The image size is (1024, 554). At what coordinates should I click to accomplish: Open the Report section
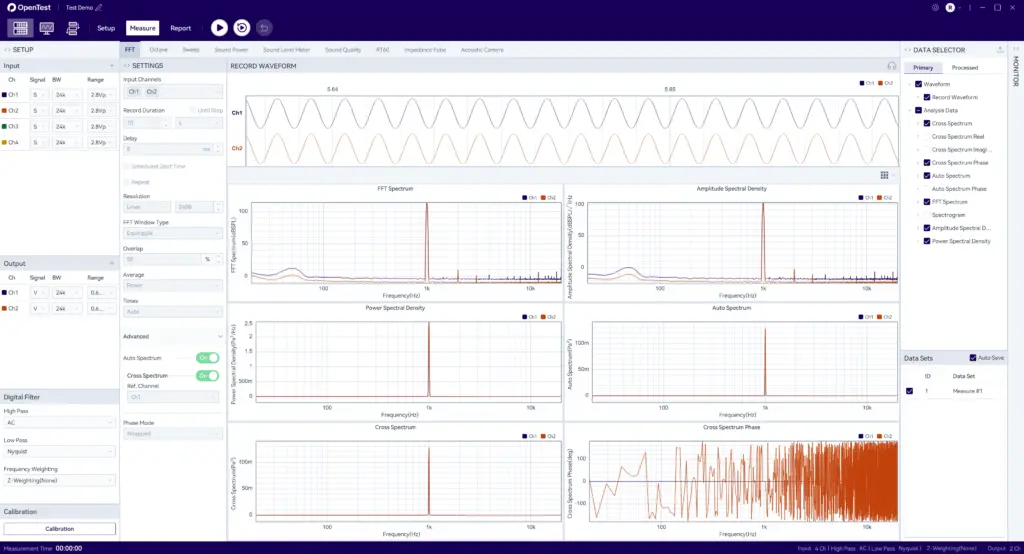pyautogui.click(x=180, y=28)
